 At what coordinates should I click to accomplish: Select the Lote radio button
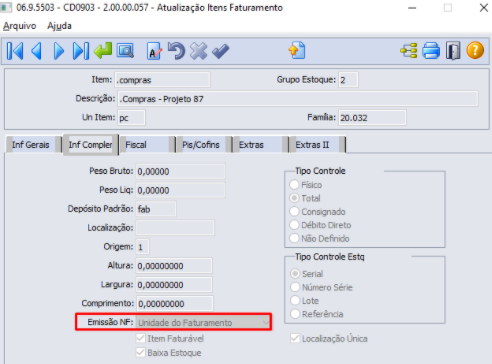tap(295, 300)
